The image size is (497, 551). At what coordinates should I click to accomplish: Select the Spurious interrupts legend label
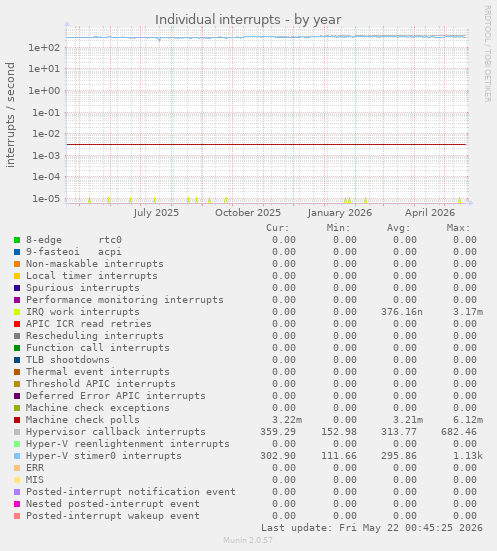coord(83,288)
